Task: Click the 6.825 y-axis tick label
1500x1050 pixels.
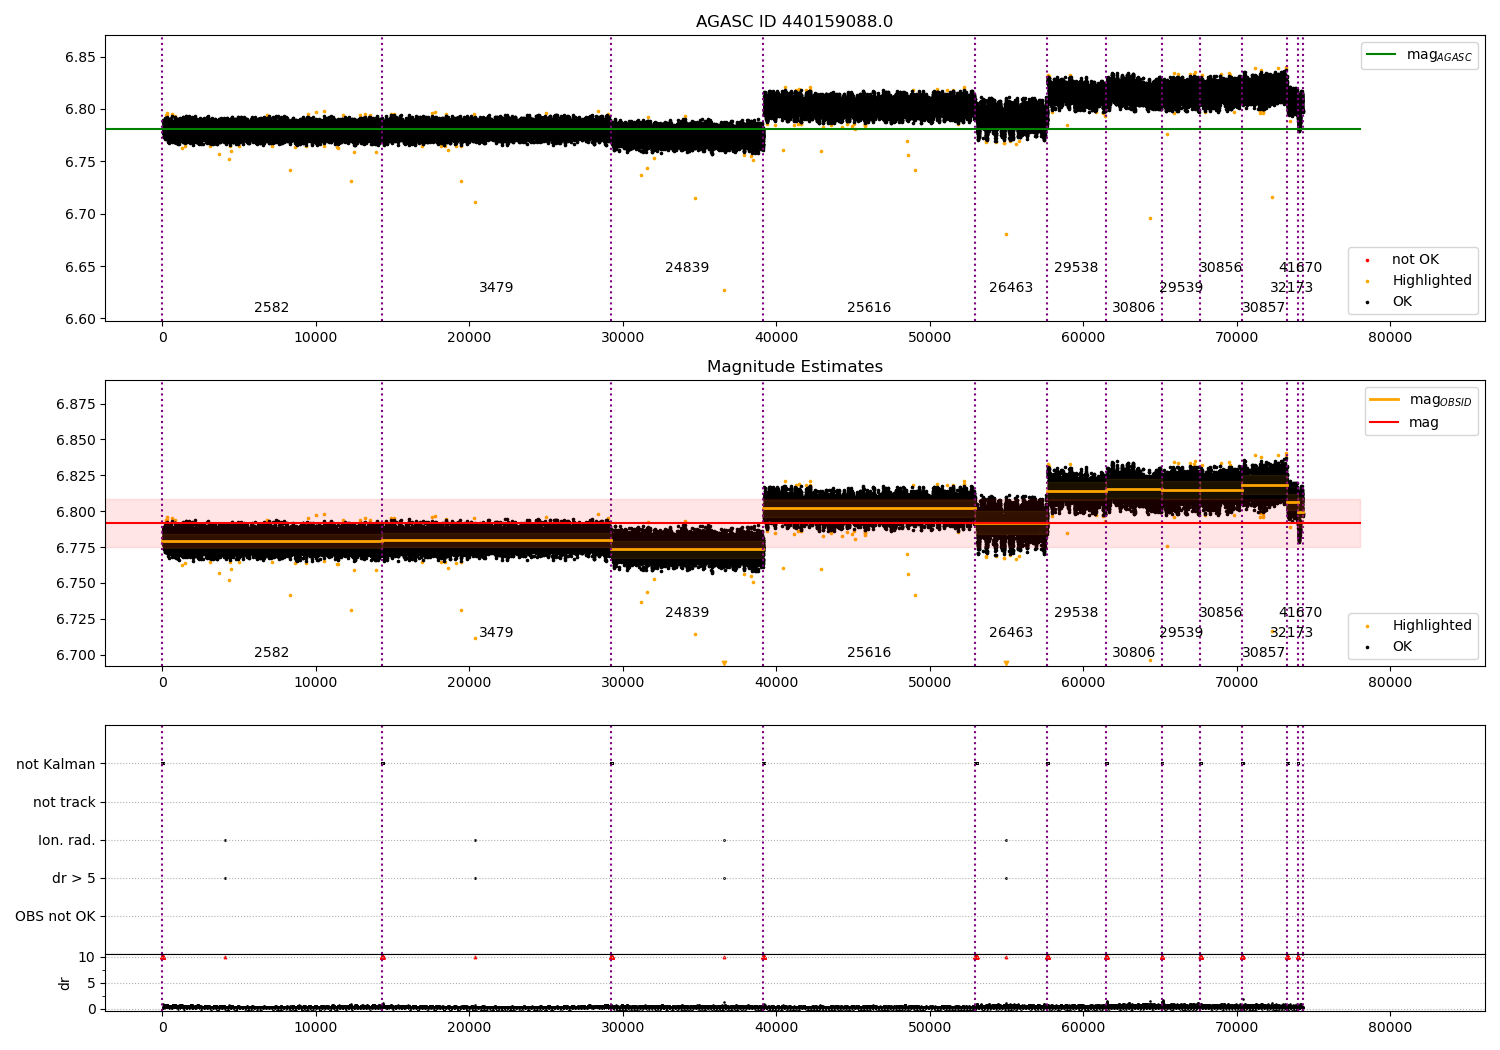Action: pos(76,476)
